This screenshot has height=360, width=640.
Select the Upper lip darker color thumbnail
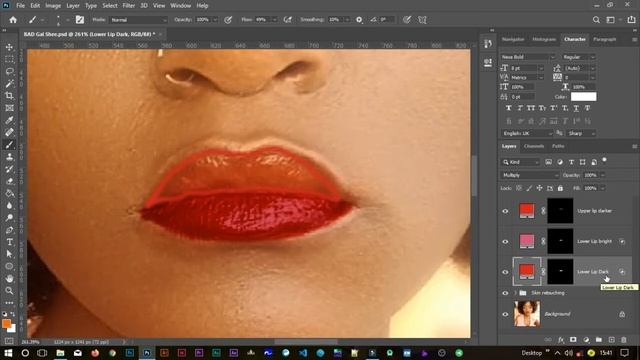tap(527, 211)
